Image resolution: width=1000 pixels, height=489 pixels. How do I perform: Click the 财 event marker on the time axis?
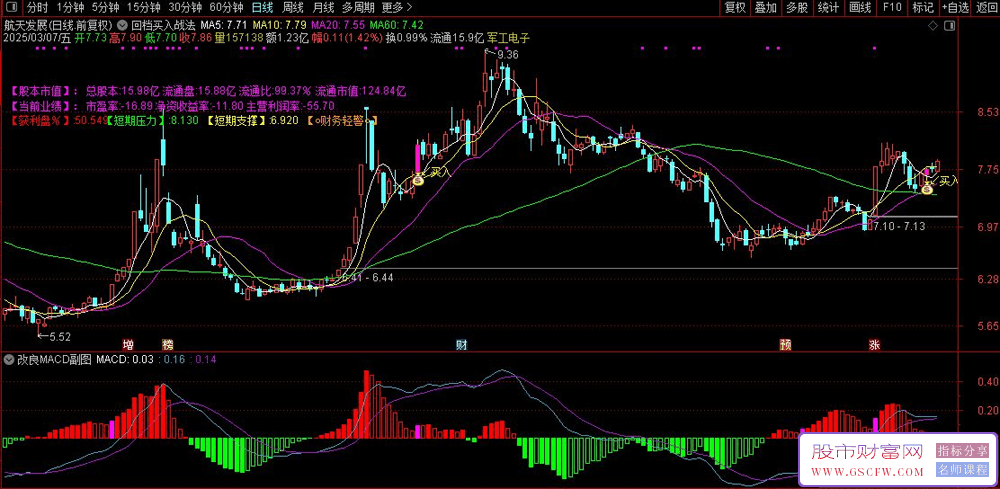(462, 345)
